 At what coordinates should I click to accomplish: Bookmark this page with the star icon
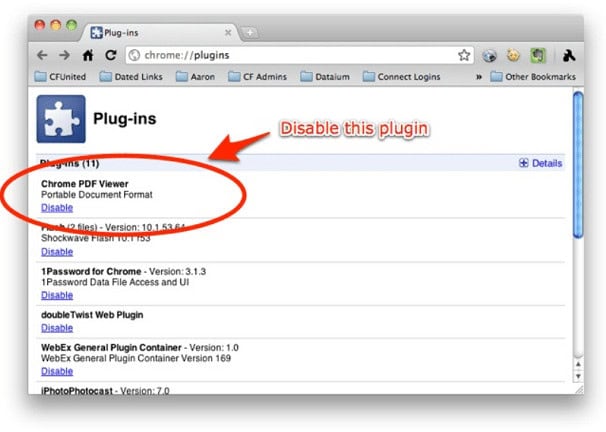click(x=464, y=55)
